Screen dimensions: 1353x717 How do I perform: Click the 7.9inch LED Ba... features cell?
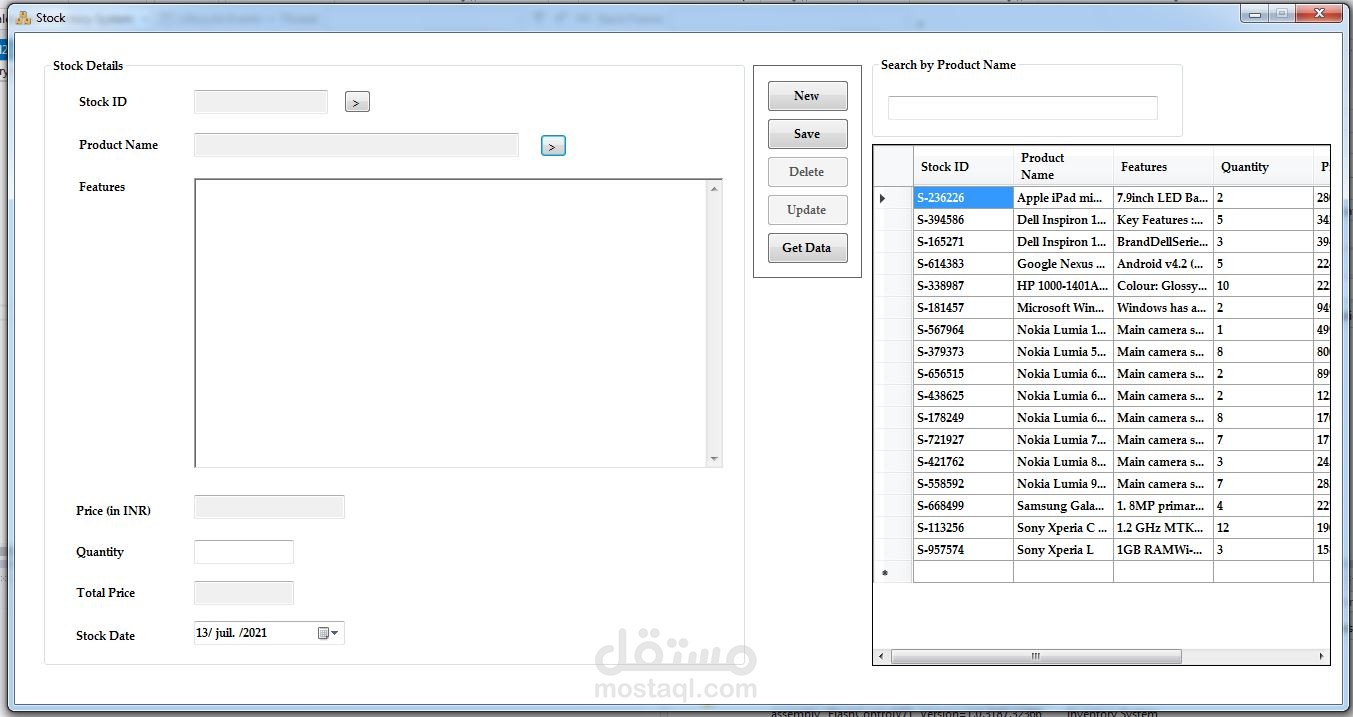(x=1163, y=198)
